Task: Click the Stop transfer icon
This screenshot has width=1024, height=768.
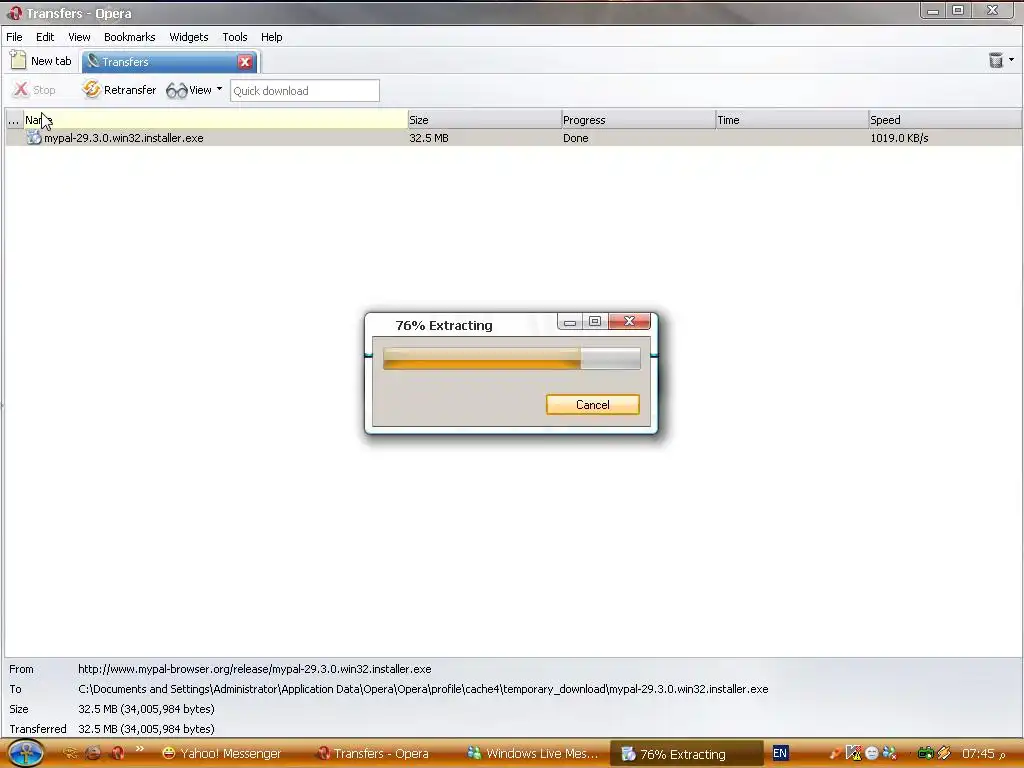Action: pyautogui.click(x=21, y=89)
